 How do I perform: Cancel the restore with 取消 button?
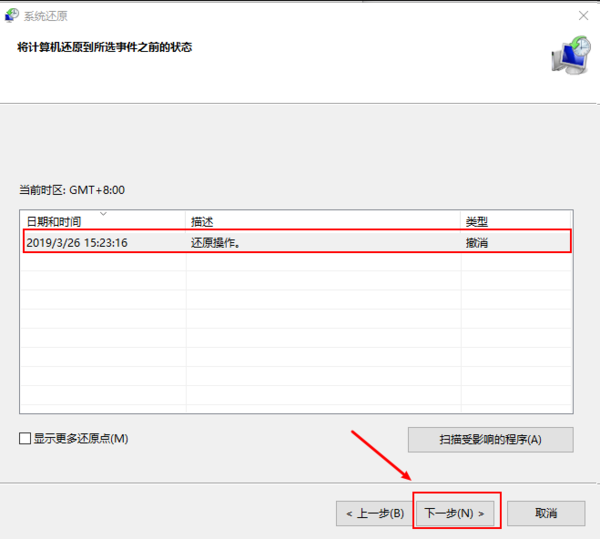point(546,513)
